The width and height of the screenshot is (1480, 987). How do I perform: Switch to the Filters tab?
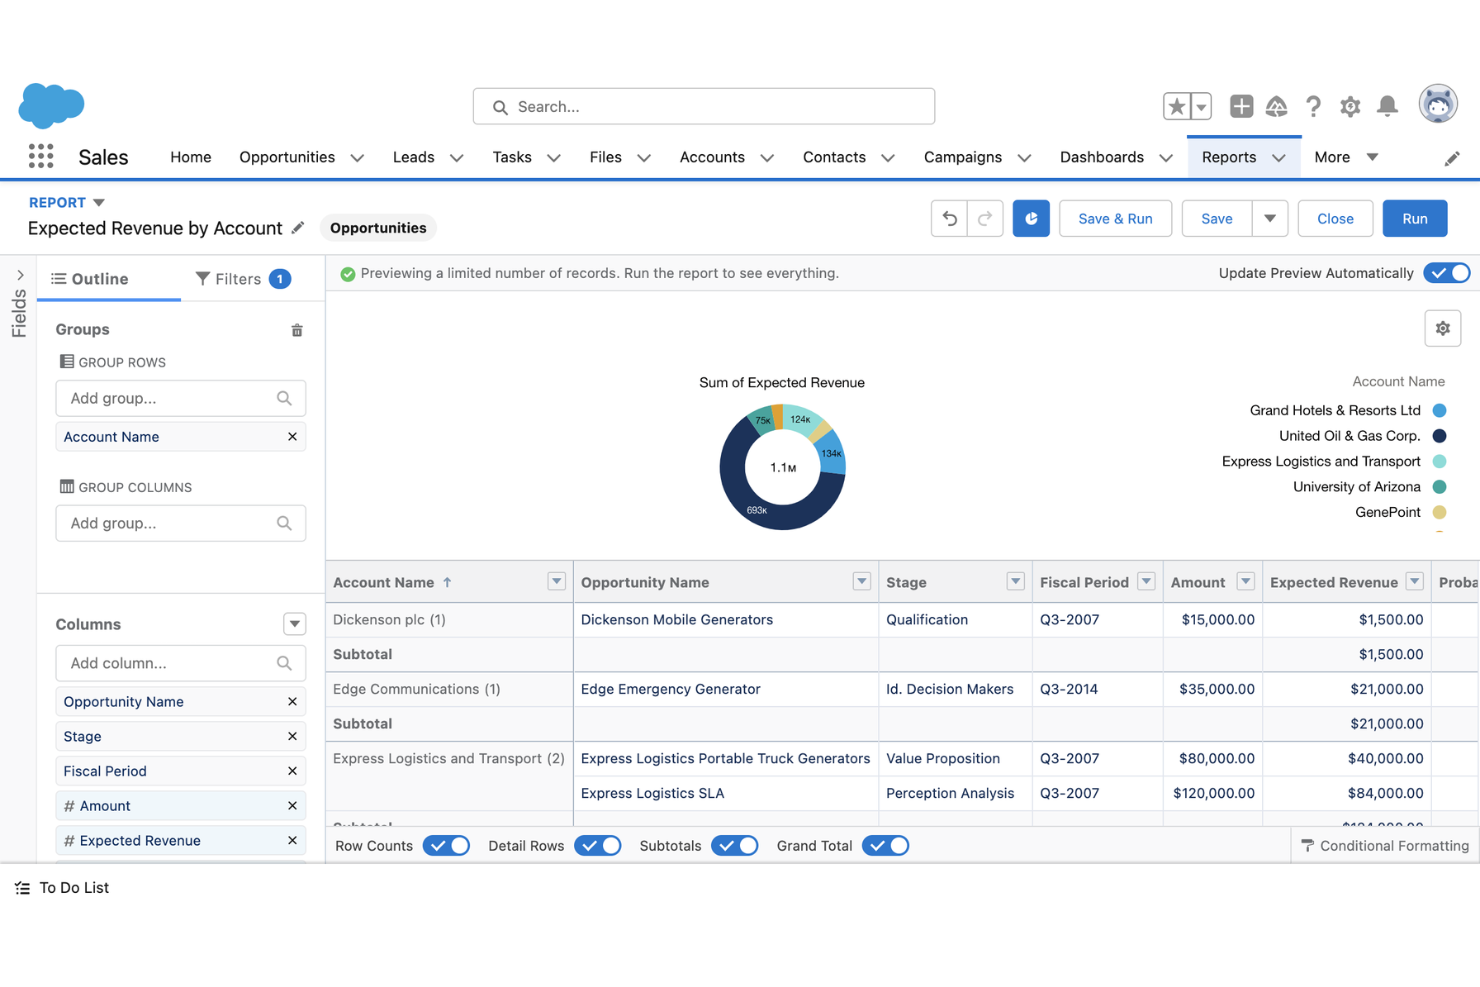[x=238, y=278]
